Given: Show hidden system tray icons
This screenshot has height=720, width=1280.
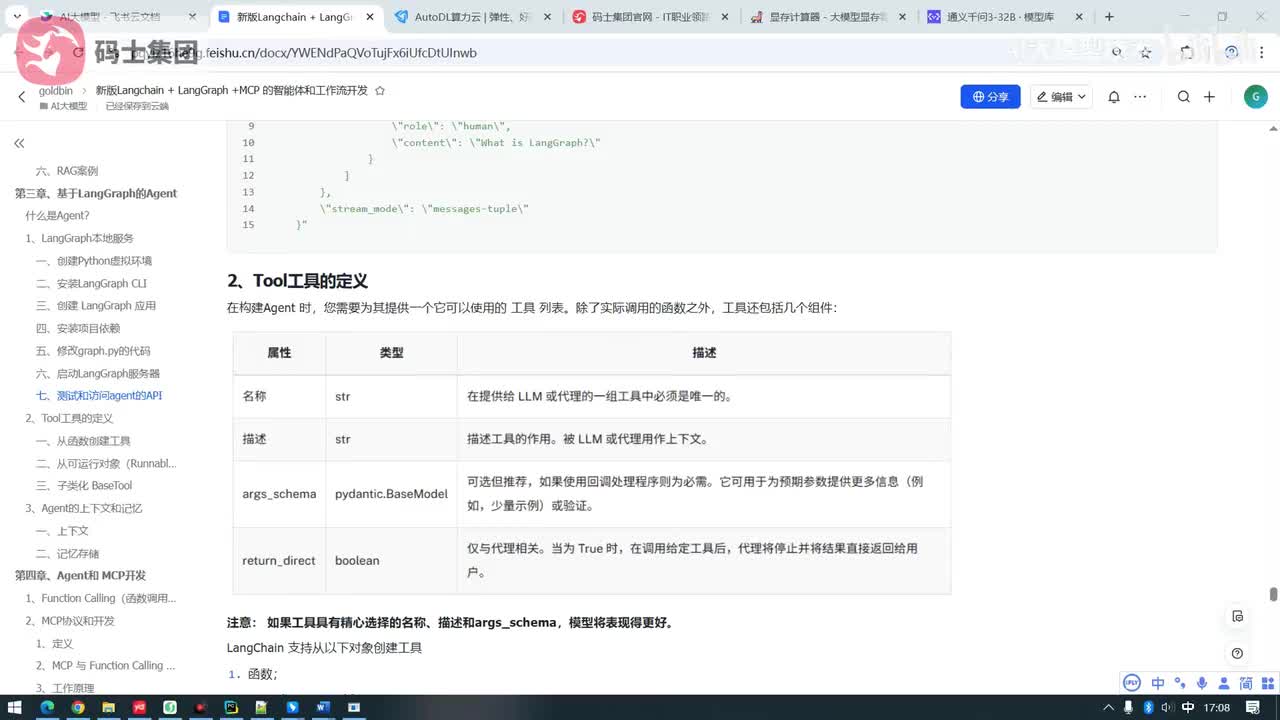Looking at the screenshot, I should [x=1108, y=707].
